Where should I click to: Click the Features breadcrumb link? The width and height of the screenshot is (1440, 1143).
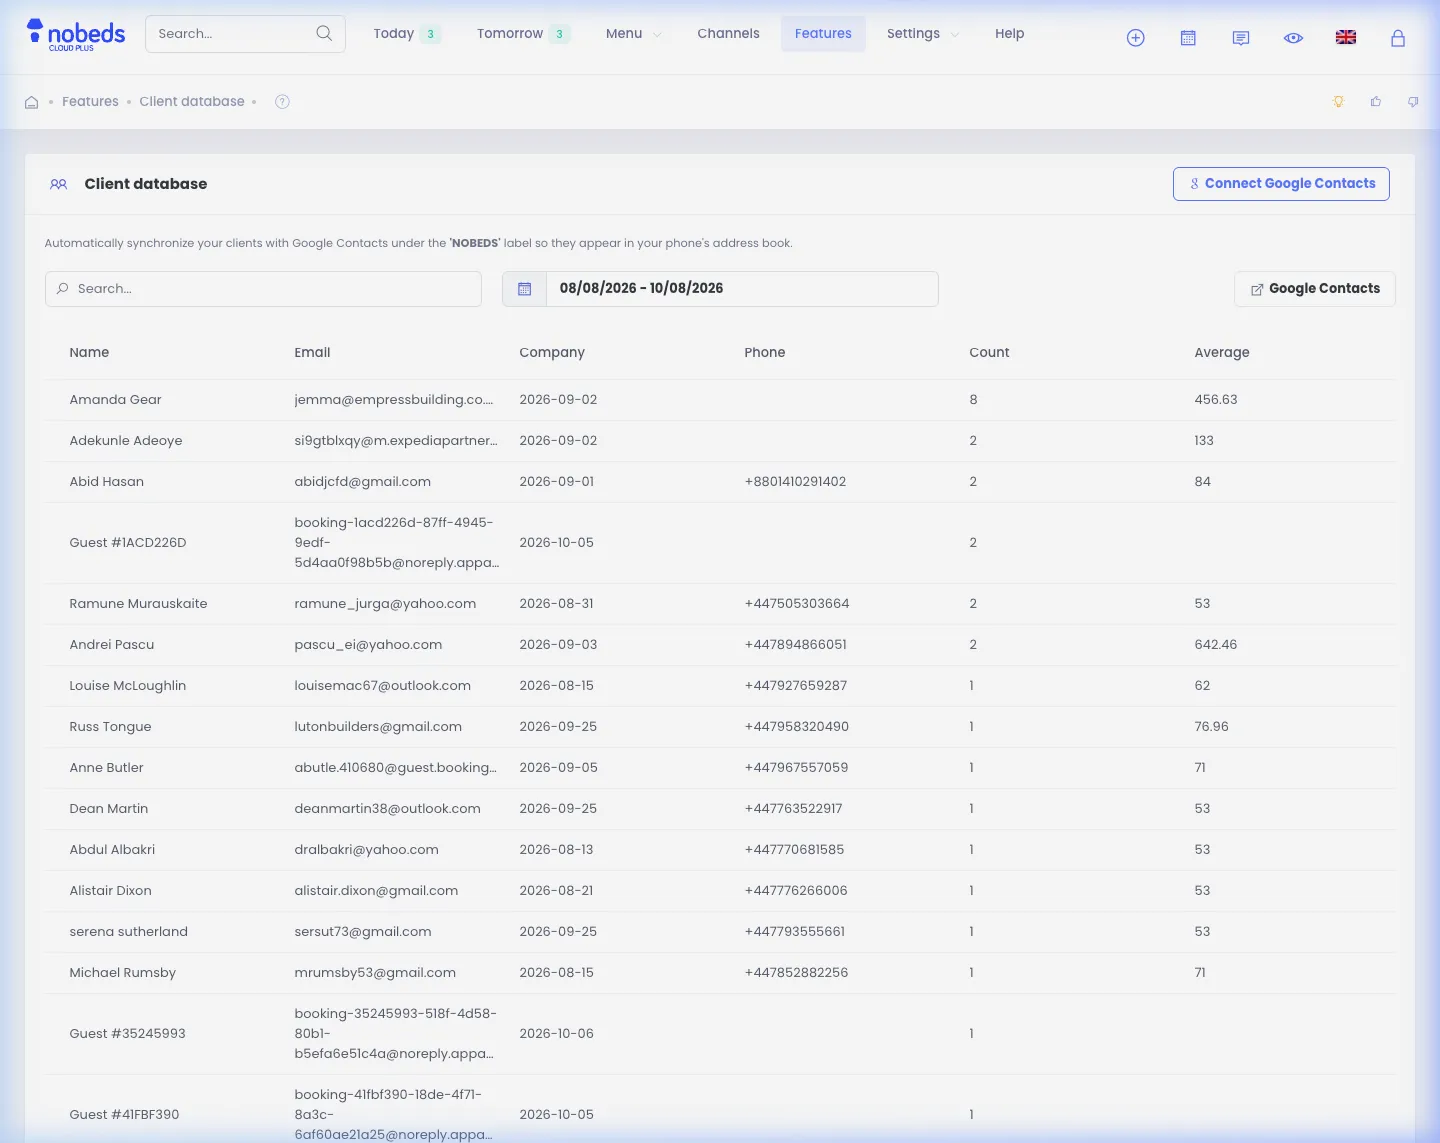(x=90, y=102)
